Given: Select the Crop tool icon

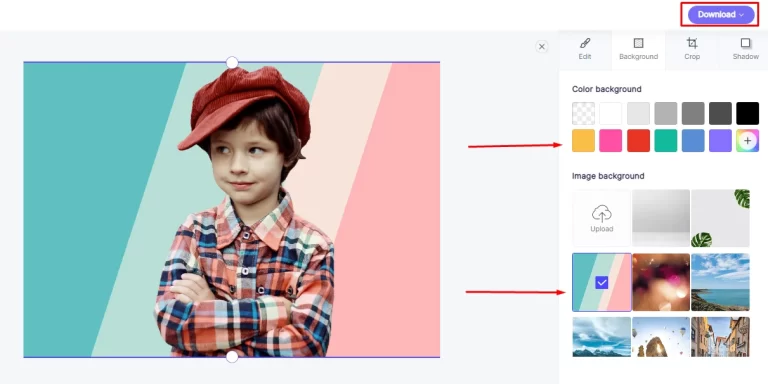Looking at the screenshot, I should tap(692, 43).
